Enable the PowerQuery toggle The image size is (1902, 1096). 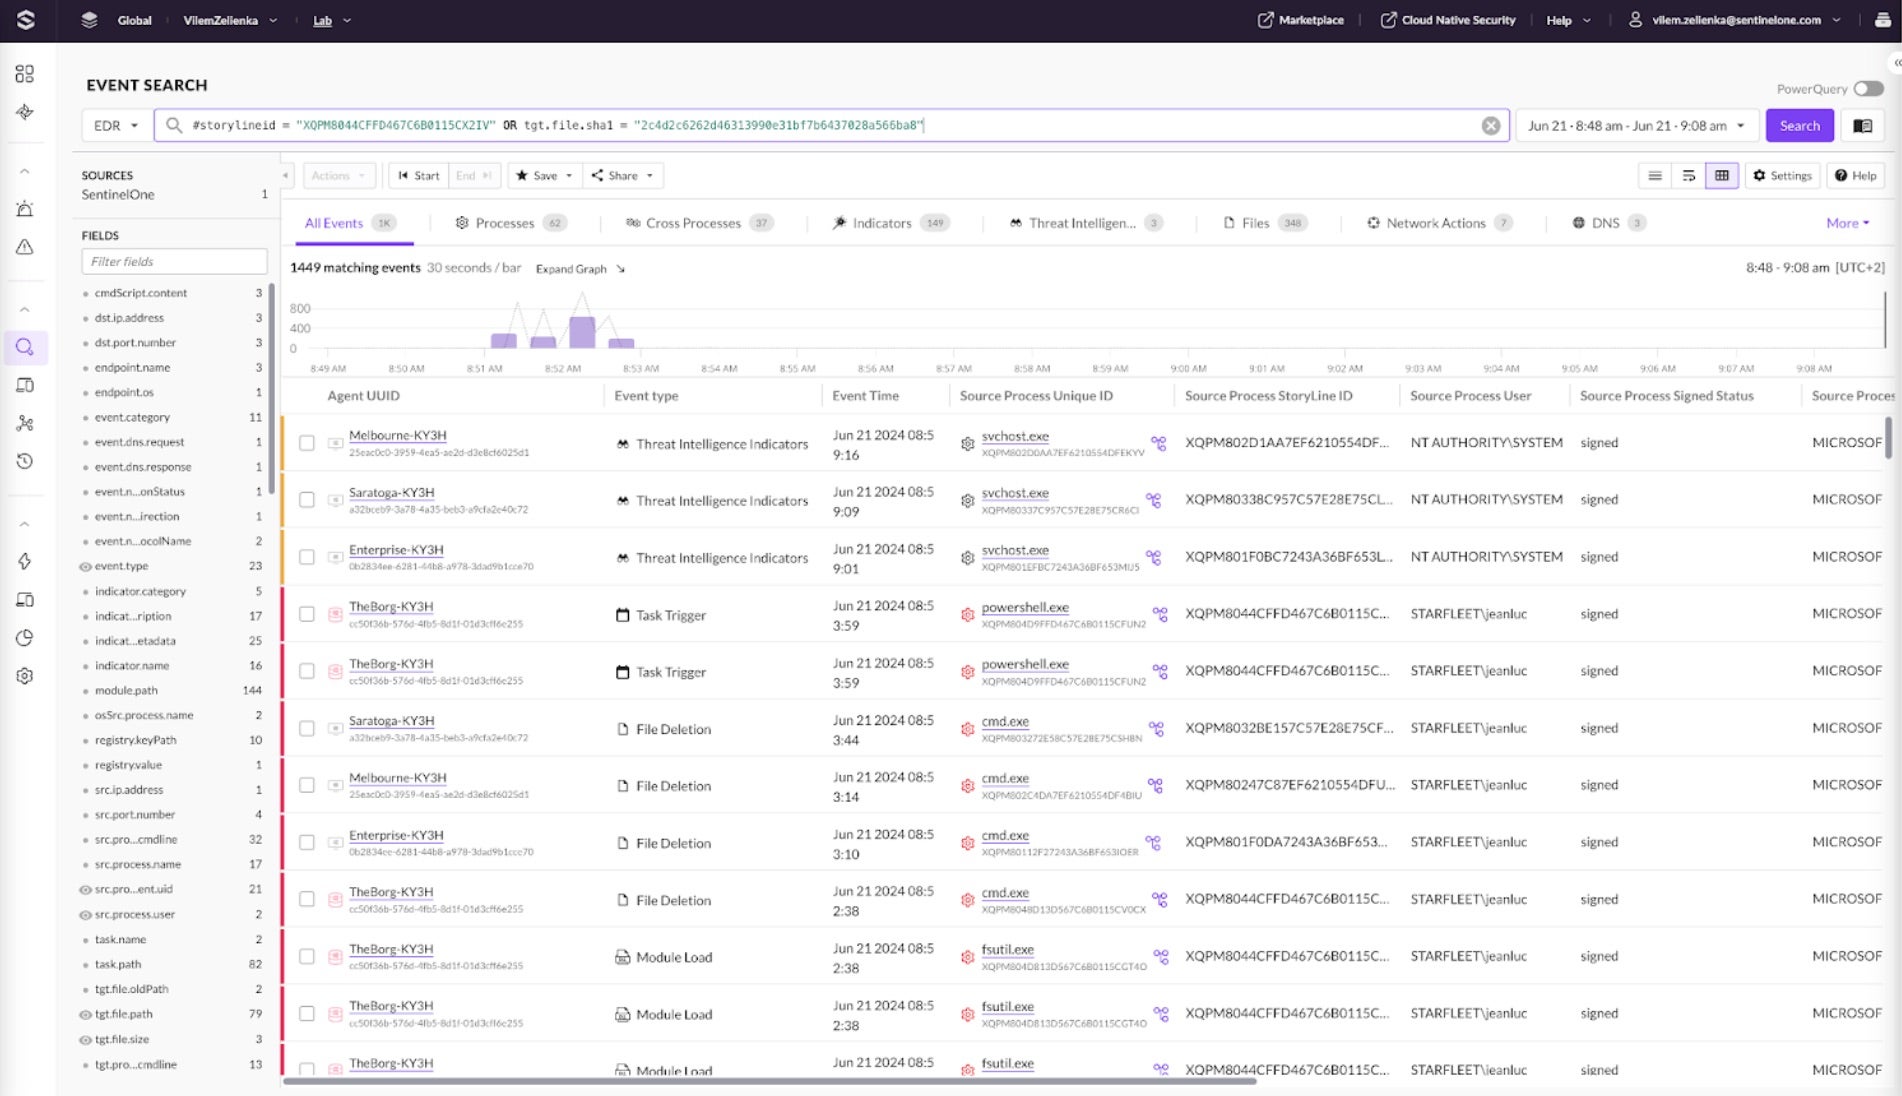click(x=1867, y=89)
